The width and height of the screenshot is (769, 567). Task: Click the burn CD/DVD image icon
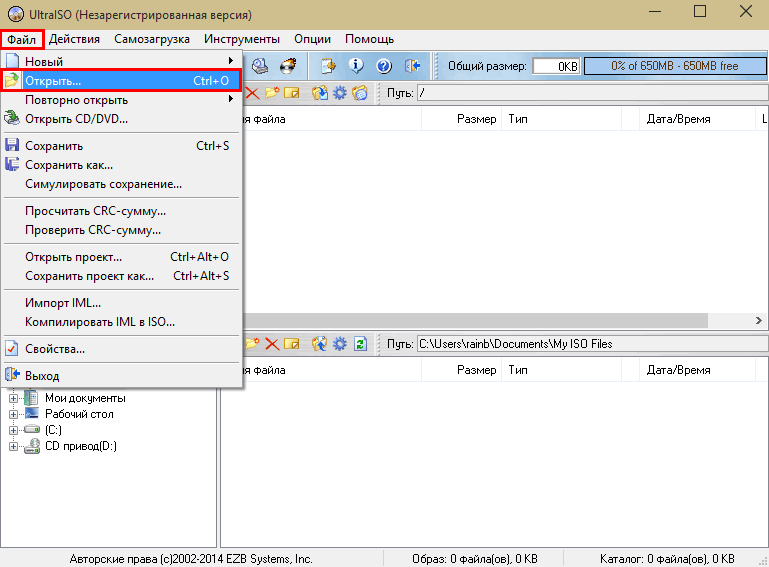tap(288, 66)
